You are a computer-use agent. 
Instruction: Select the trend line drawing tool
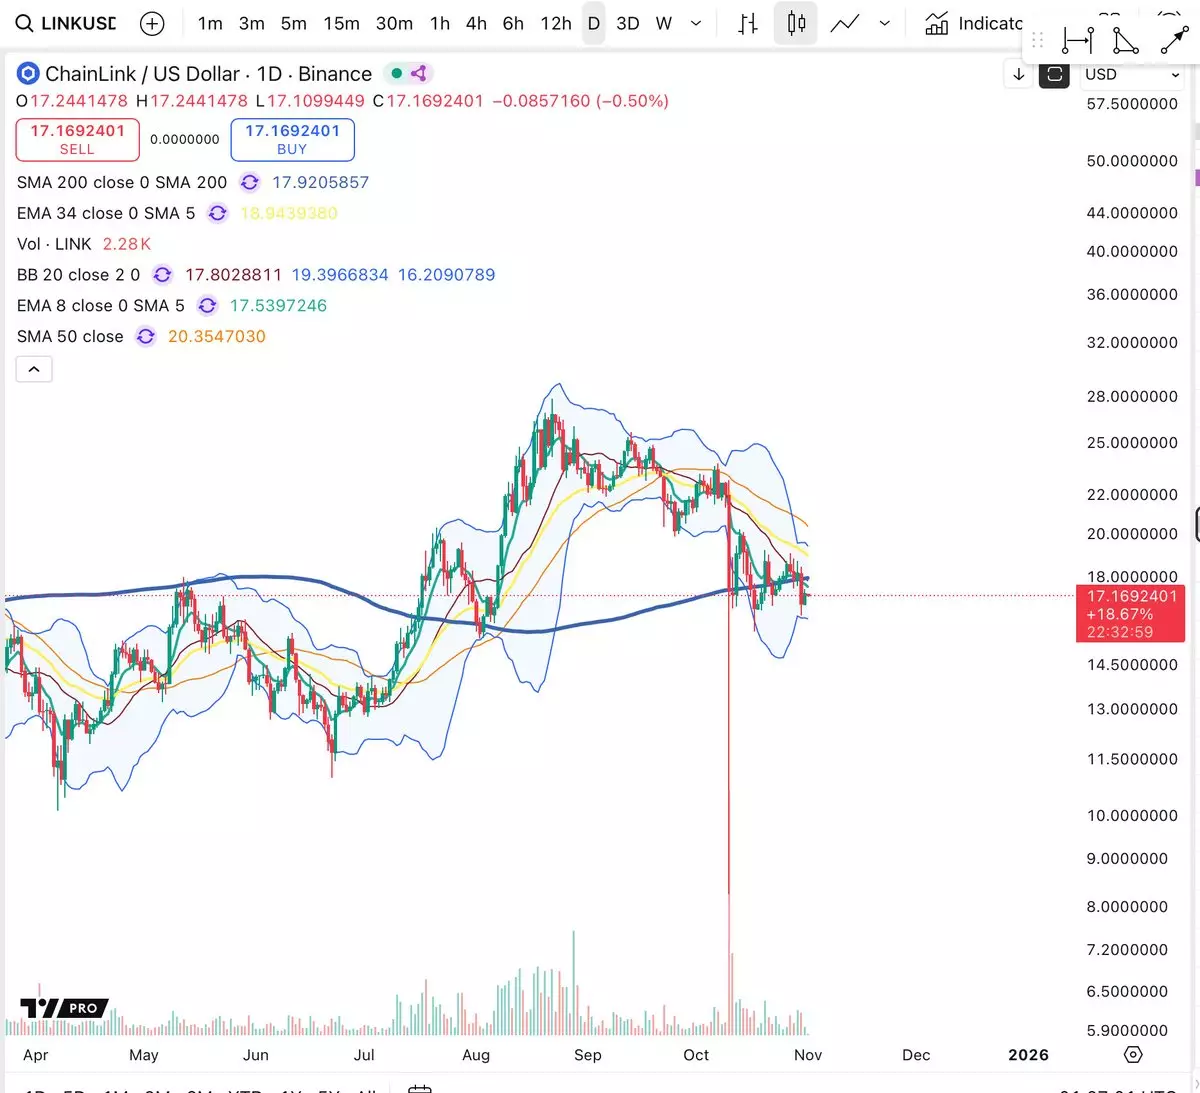coord(1173,41)
